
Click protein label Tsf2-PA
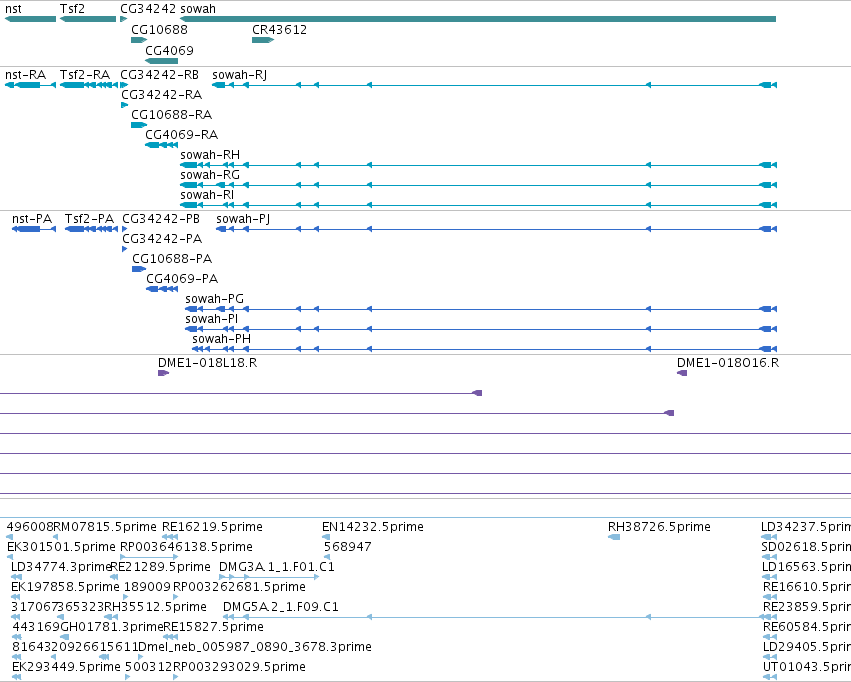(90, 219)
